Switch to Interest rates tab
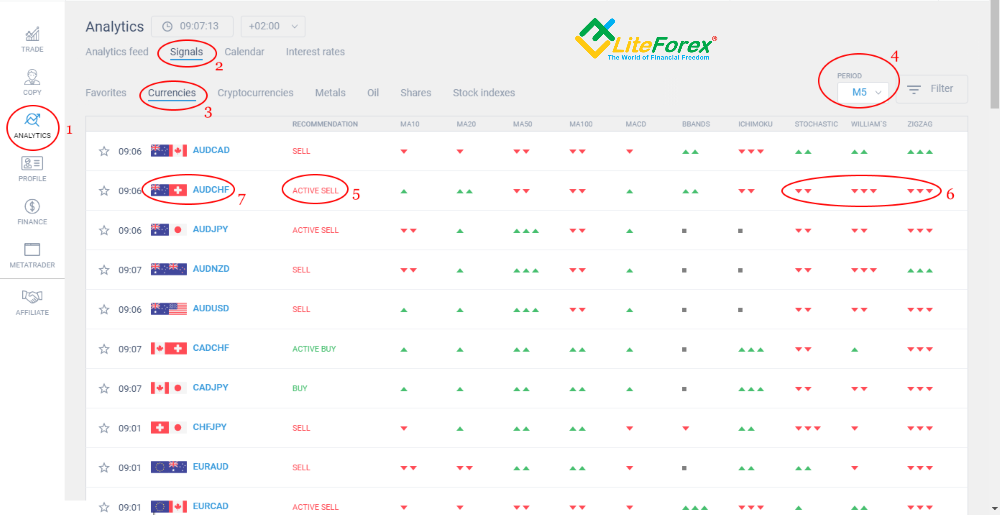This screenshot has height=515, width=1000. click(x=315, y=52)
